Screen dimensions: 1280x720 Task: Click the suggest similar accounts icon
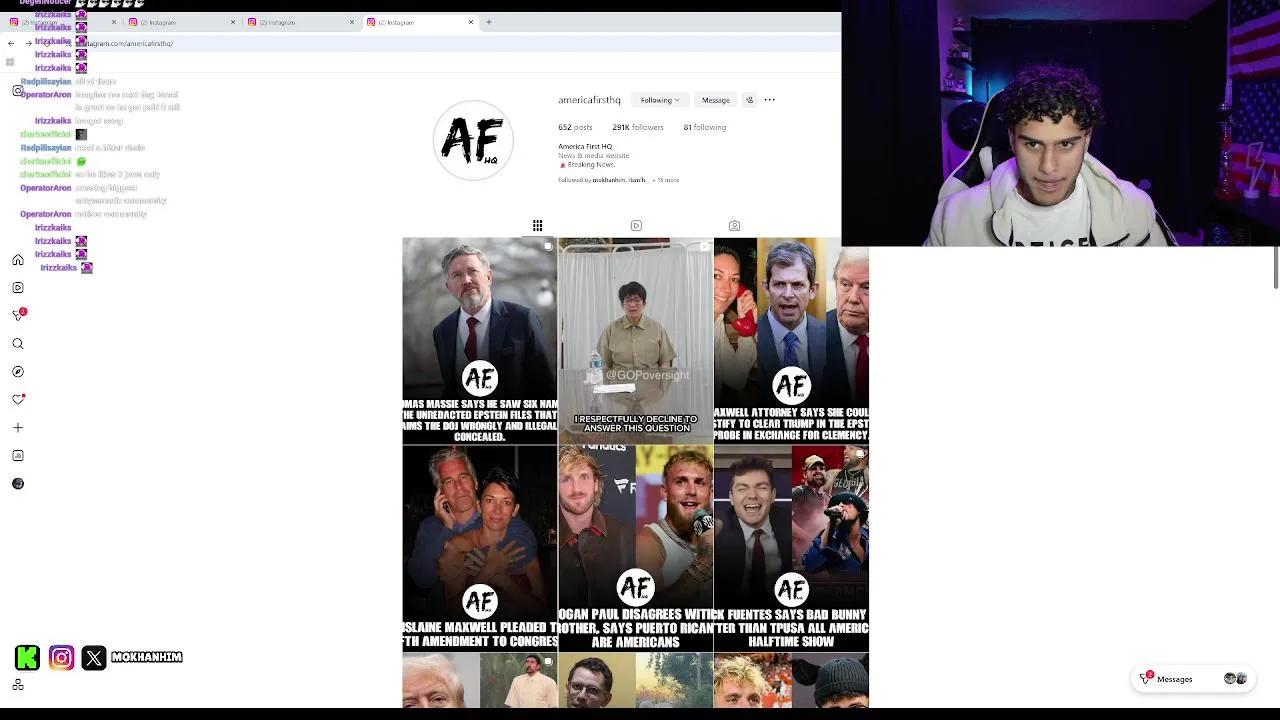point(749,100)
